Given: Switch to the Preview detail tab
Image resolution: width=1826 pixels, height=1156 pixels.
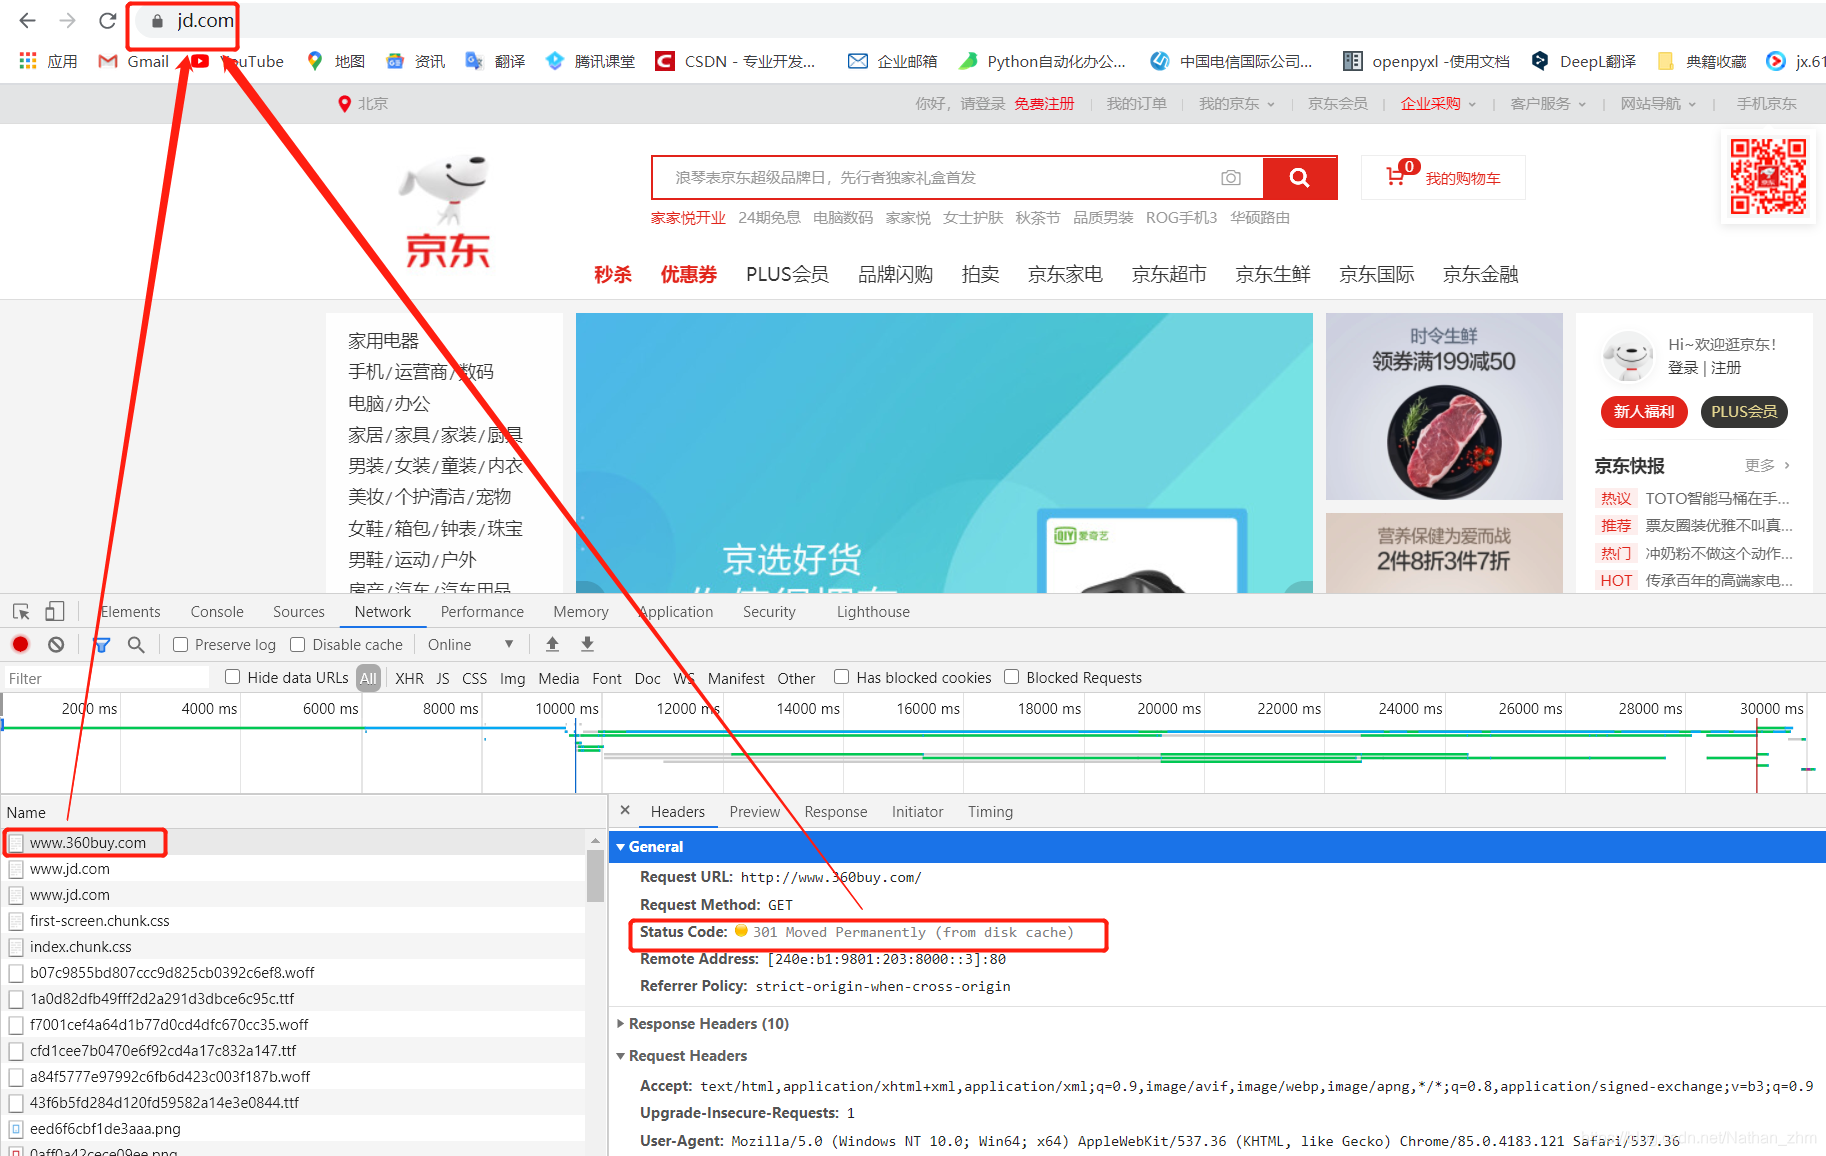Looking at the screenshot, I should pyautogui.click(x=754, y=812).
